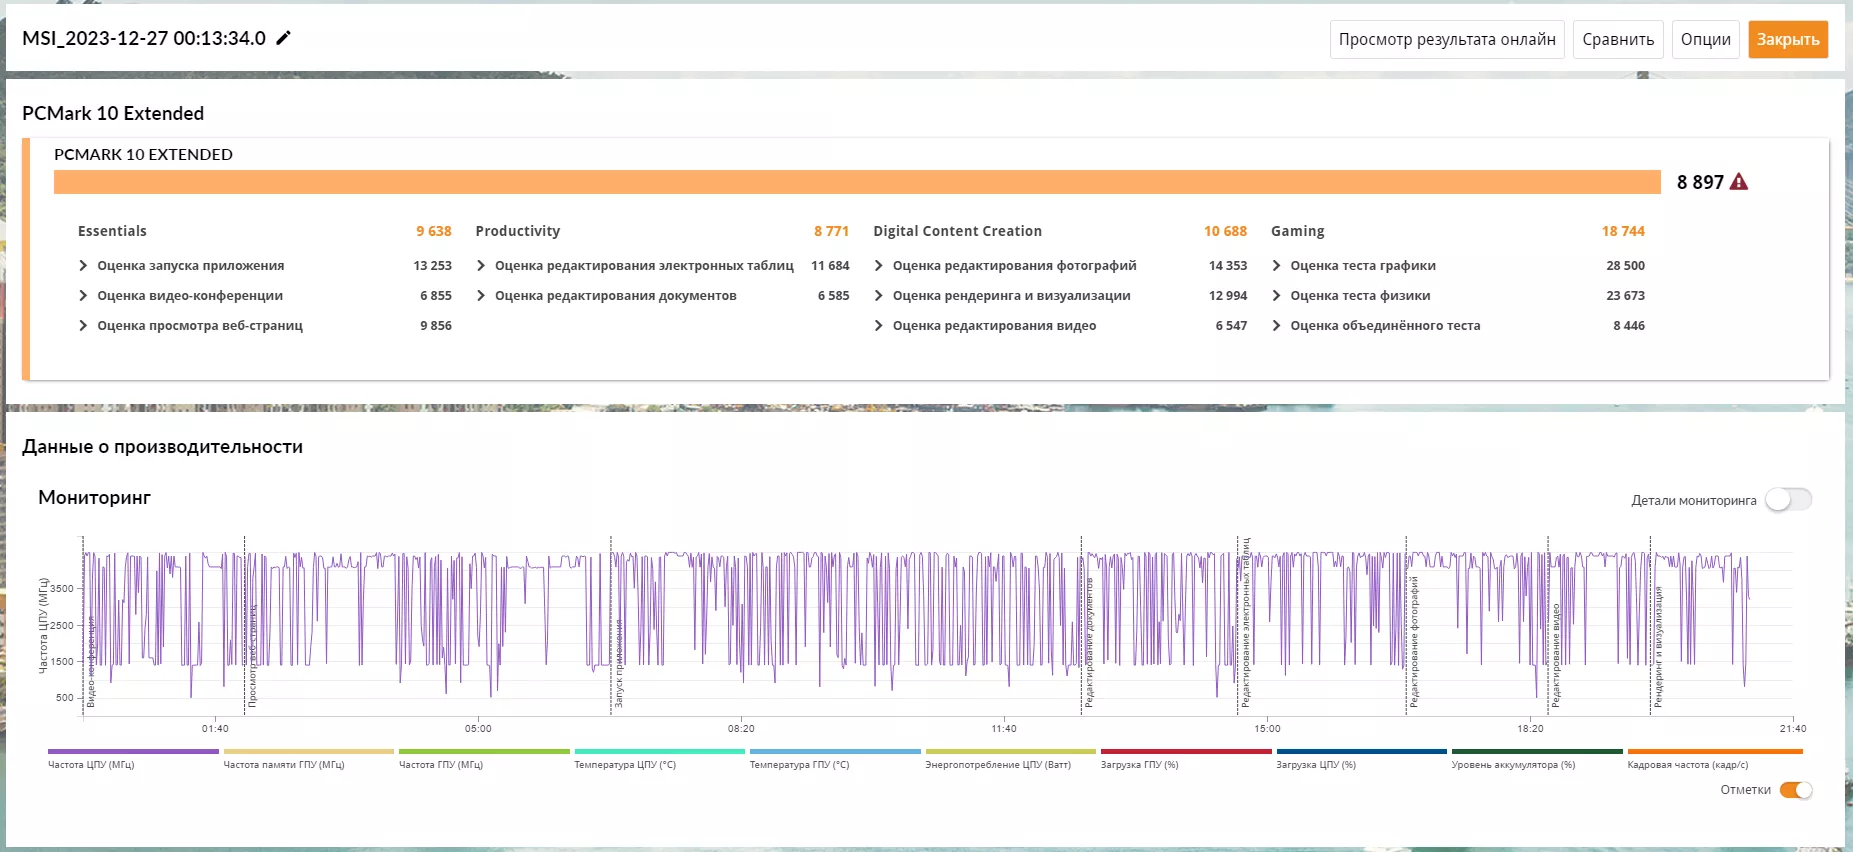Click the orange Закрыть button
The width and height of the screenshot is (1853, 852).
[x=1788, y=40]
